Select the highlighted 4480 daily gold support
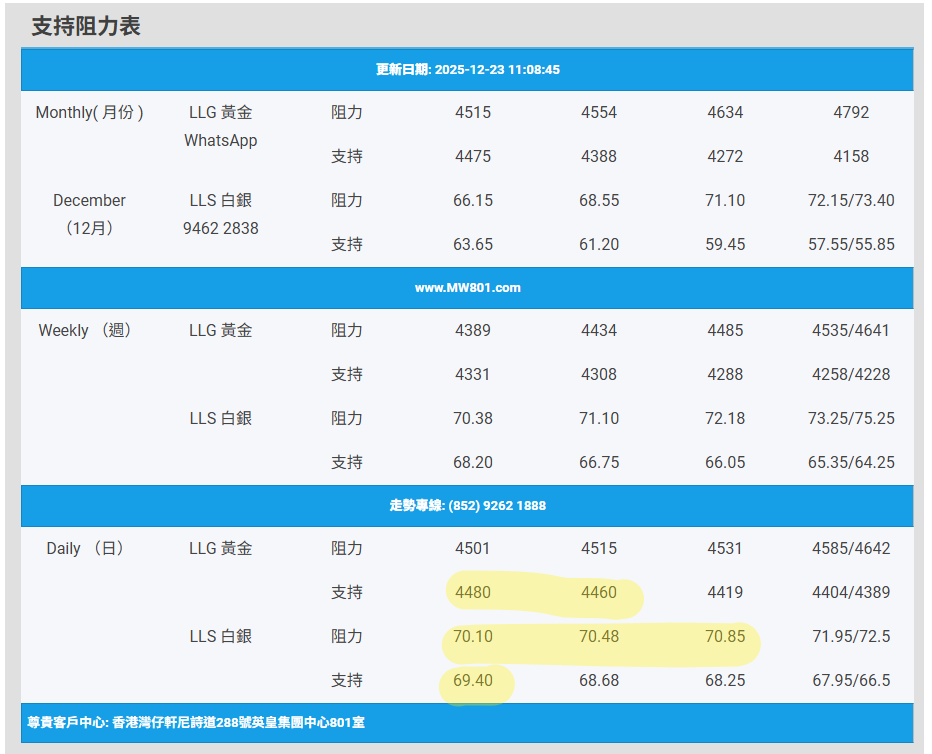The image size is (932, 754). (473, 592)
